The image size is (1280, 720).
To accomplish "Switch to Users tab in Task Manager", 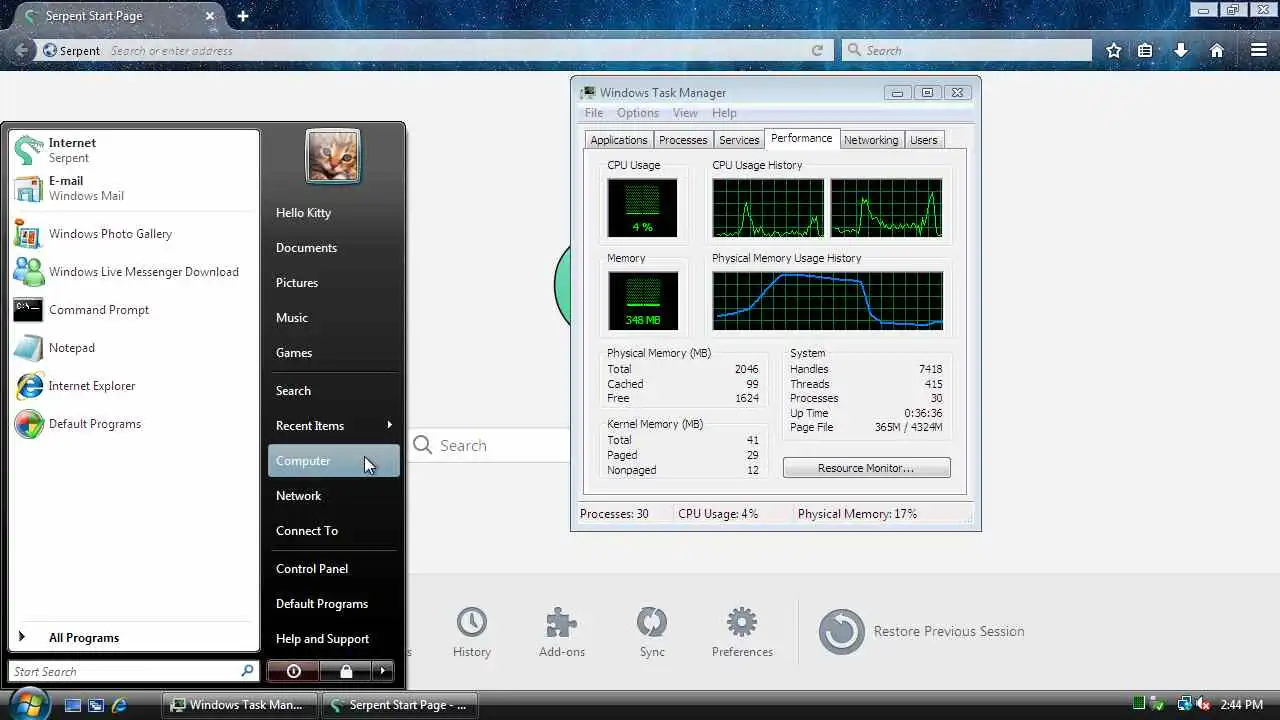I will 923,140.
